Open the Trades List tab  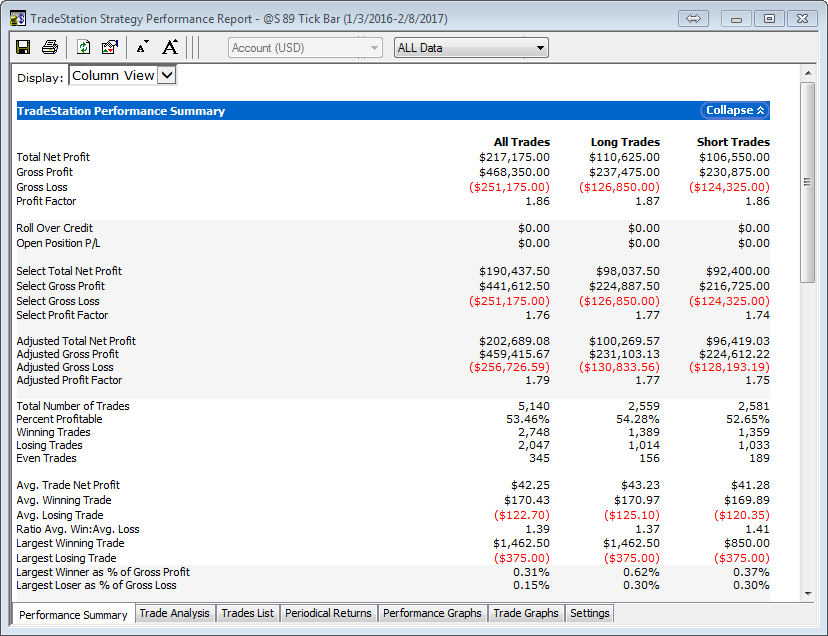click(247, 613)
